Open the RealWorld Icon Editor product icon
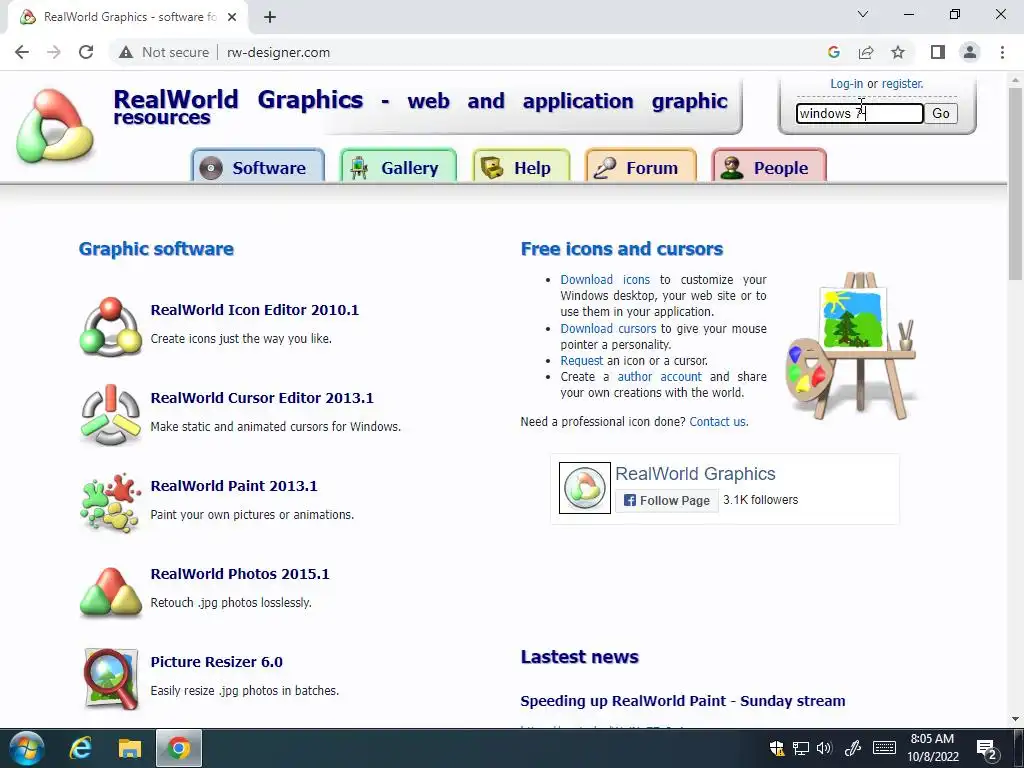The width and height of the screenshot is (1024, 768). click(x=110, y=326)
